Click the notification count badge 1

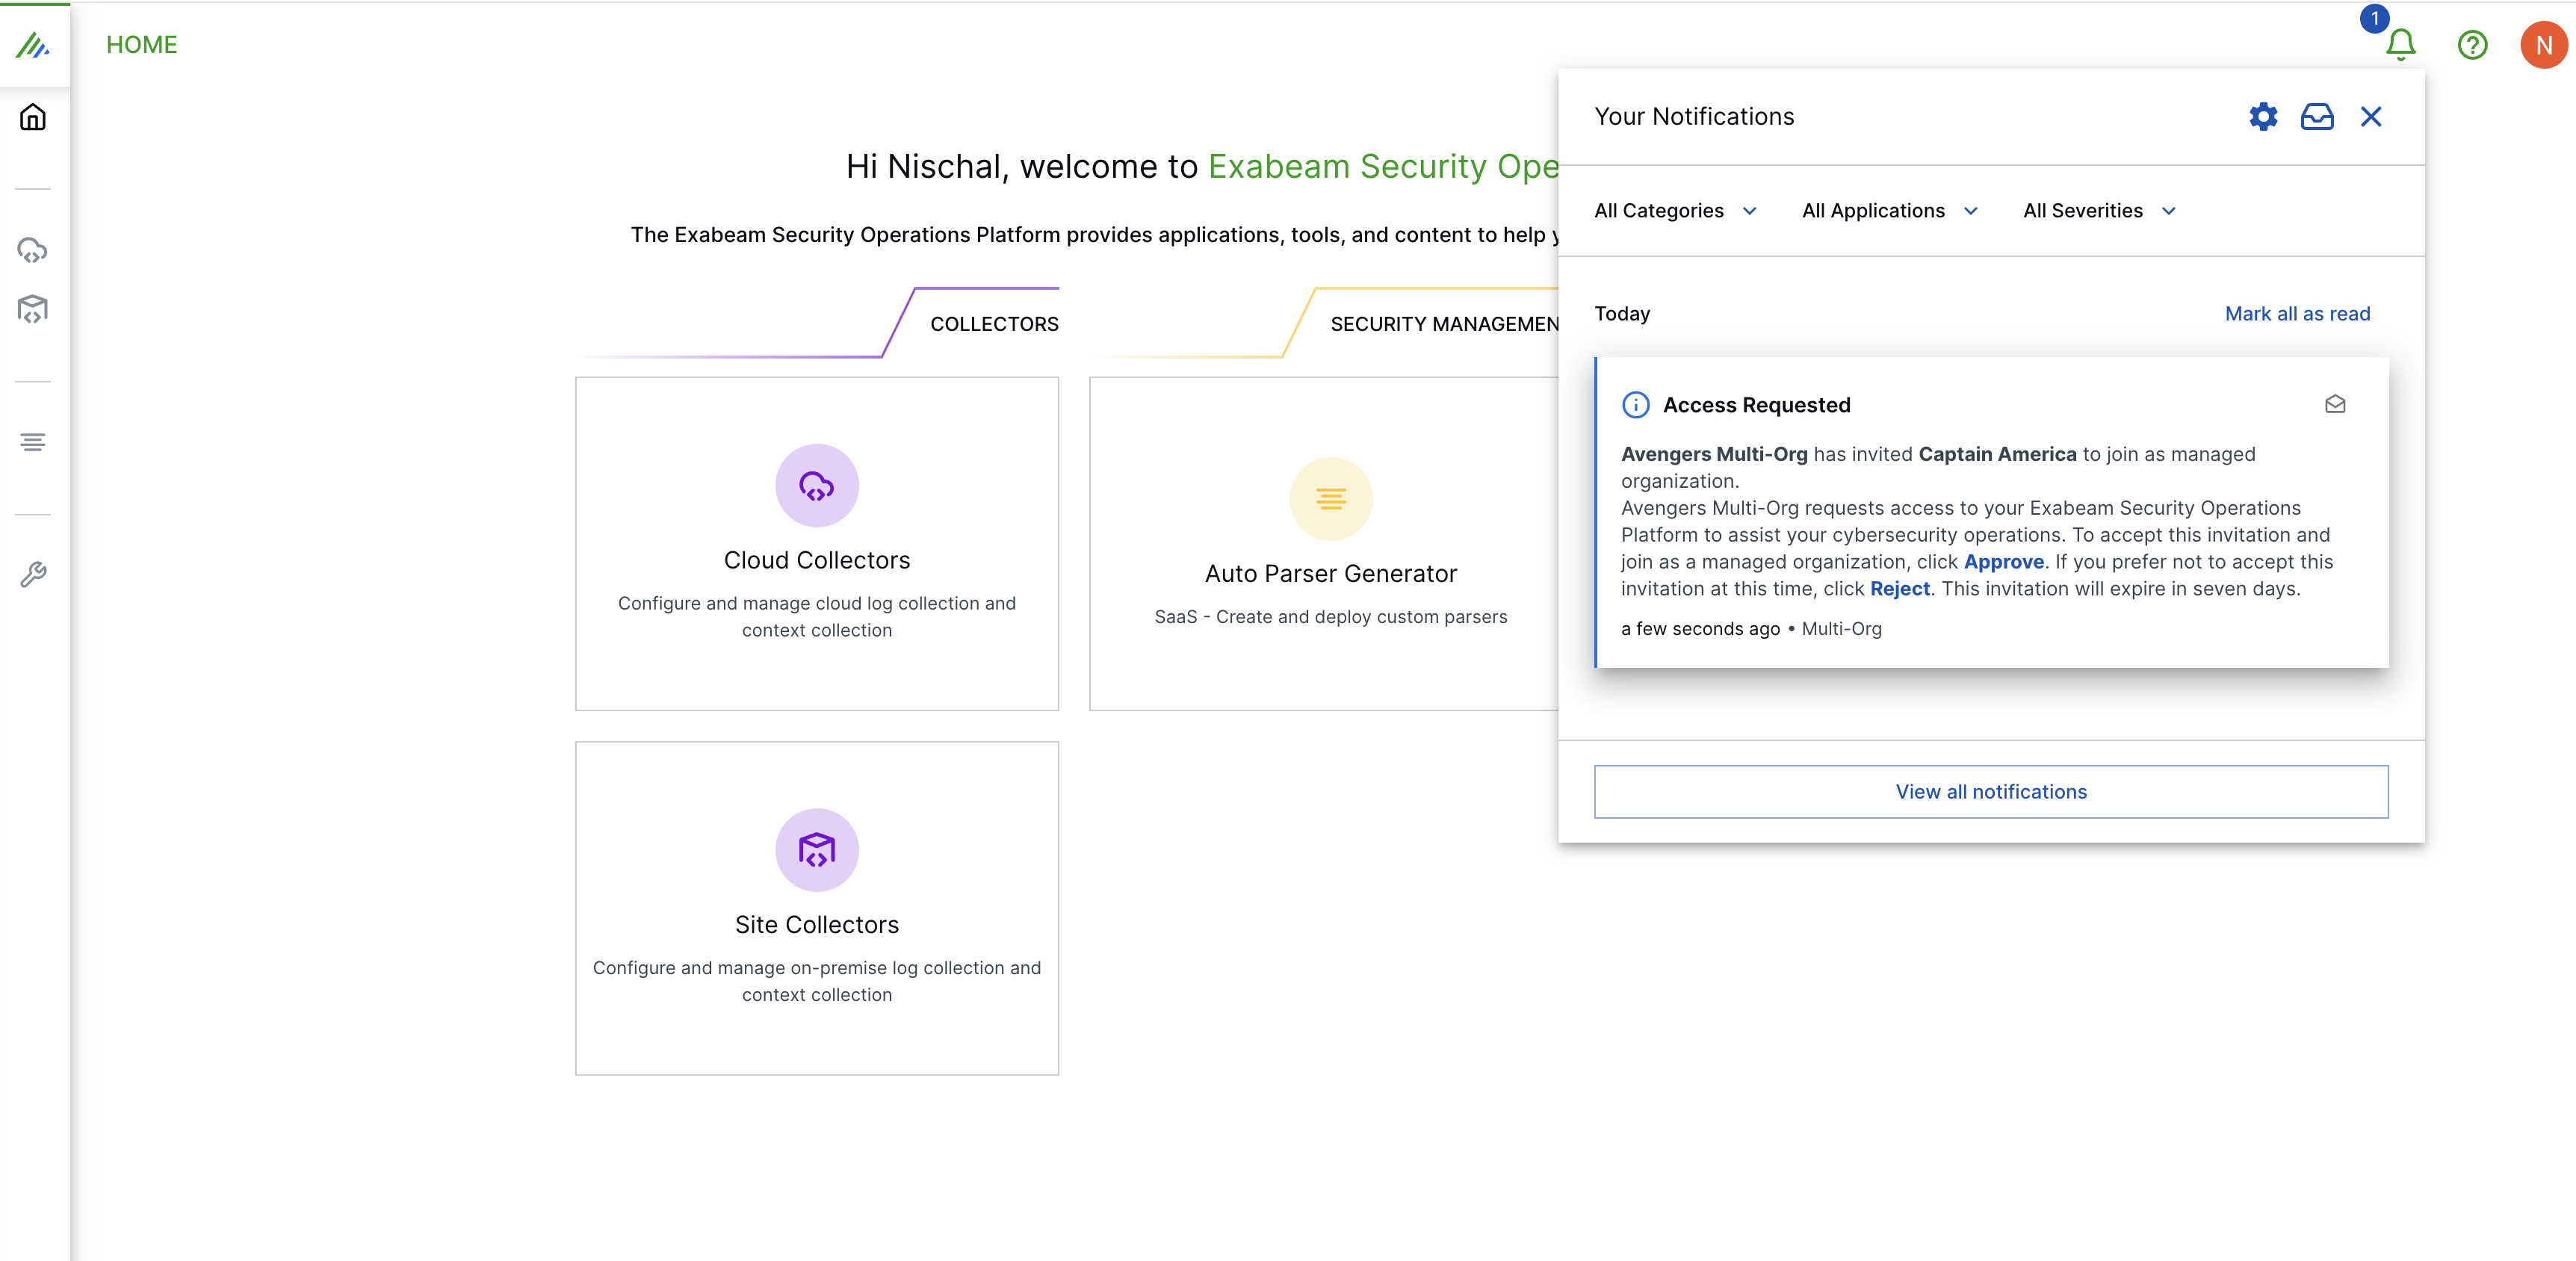click(2374, 19)
